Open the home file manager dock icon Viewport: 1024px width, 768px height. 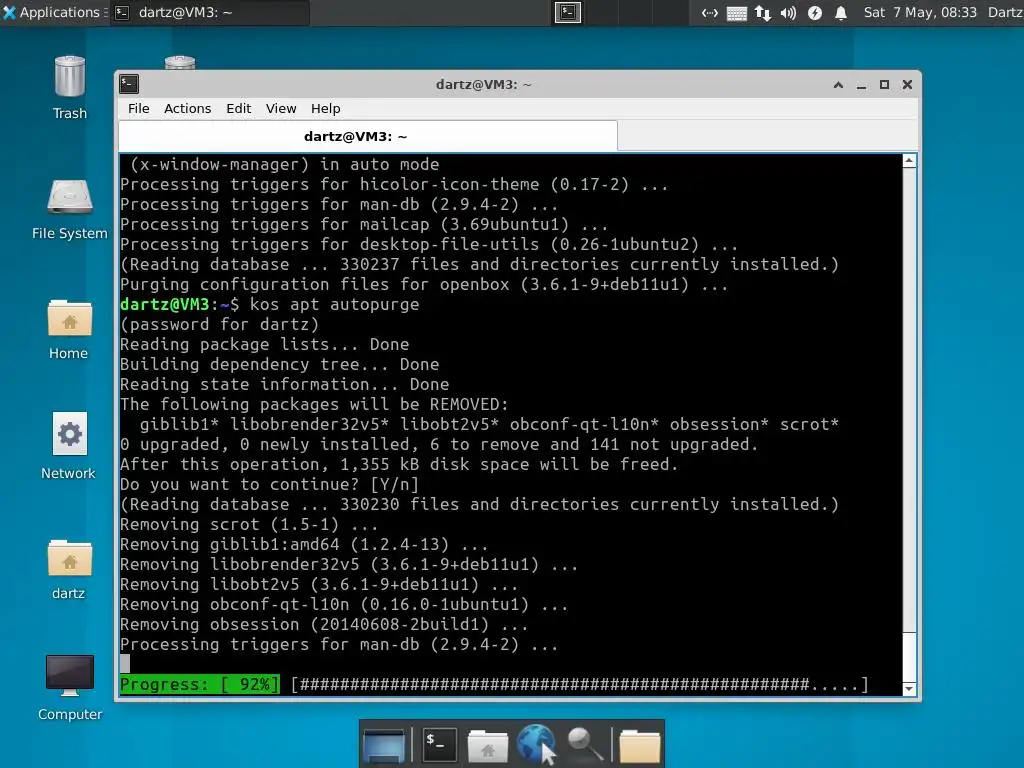[488, 746]
